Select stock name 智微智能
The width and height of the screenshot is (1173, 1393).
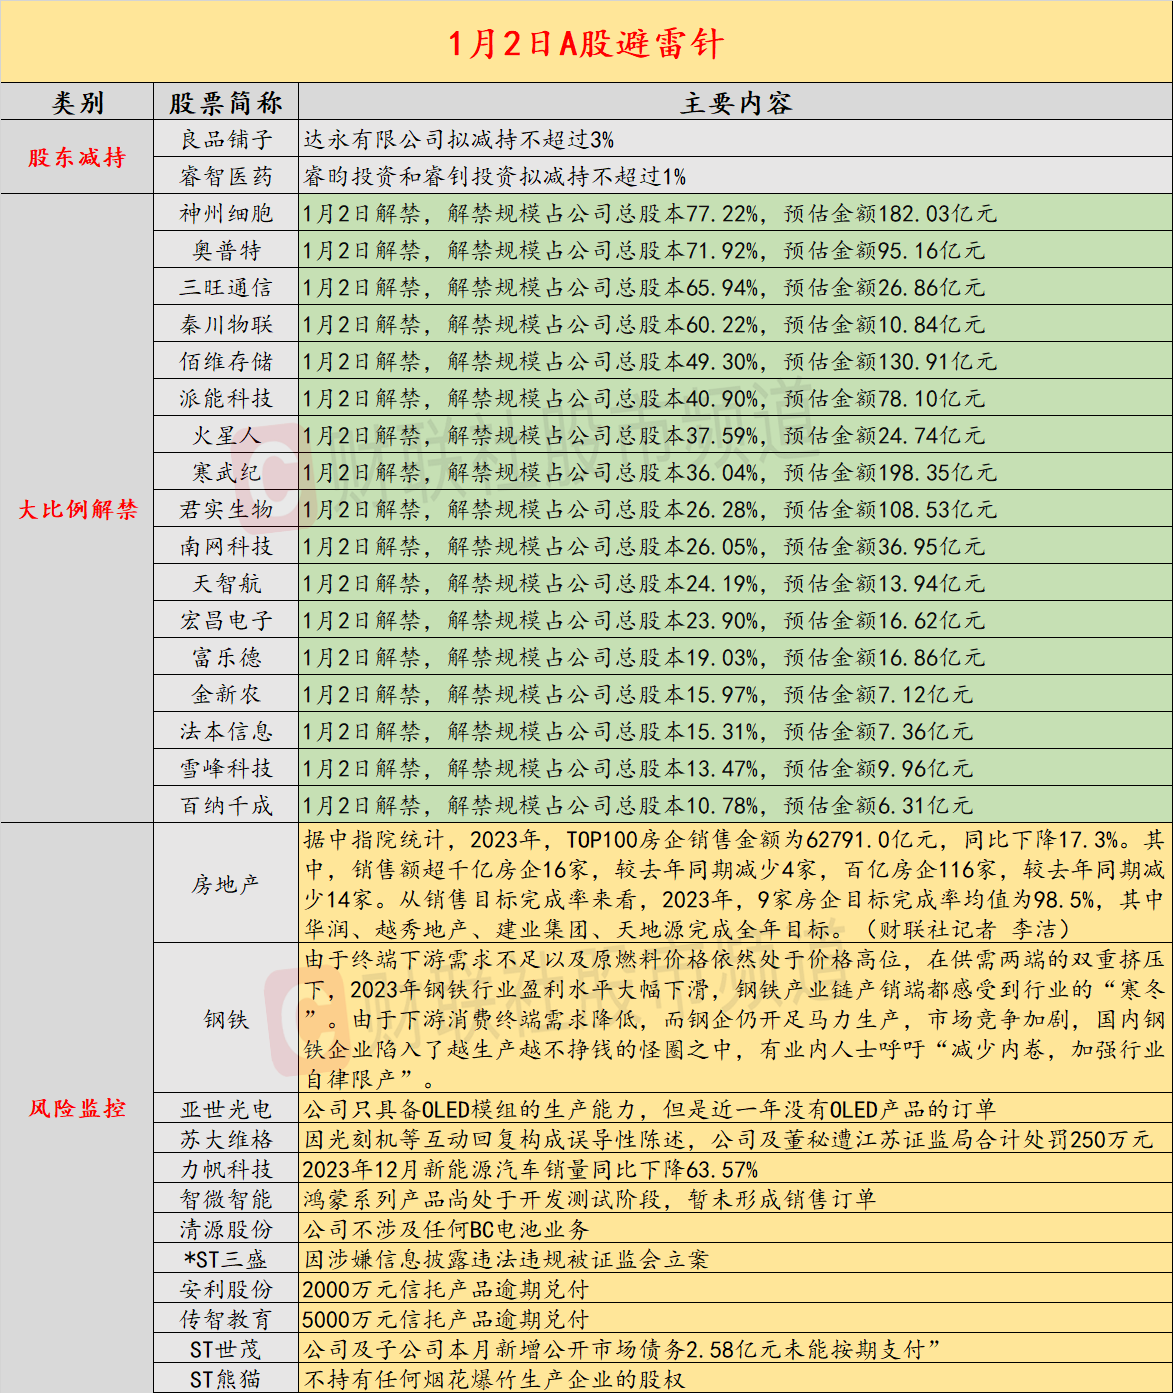[x=226, y=1199]
